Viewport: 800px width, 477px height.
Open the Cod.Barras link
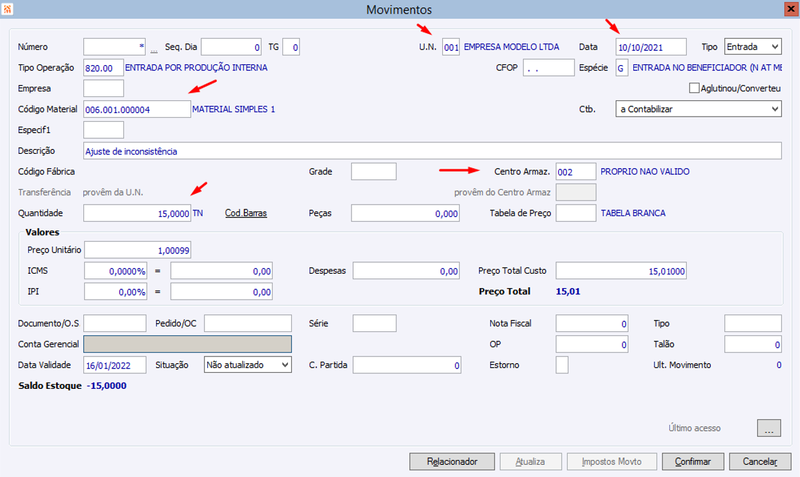click(x=246, y=213)
